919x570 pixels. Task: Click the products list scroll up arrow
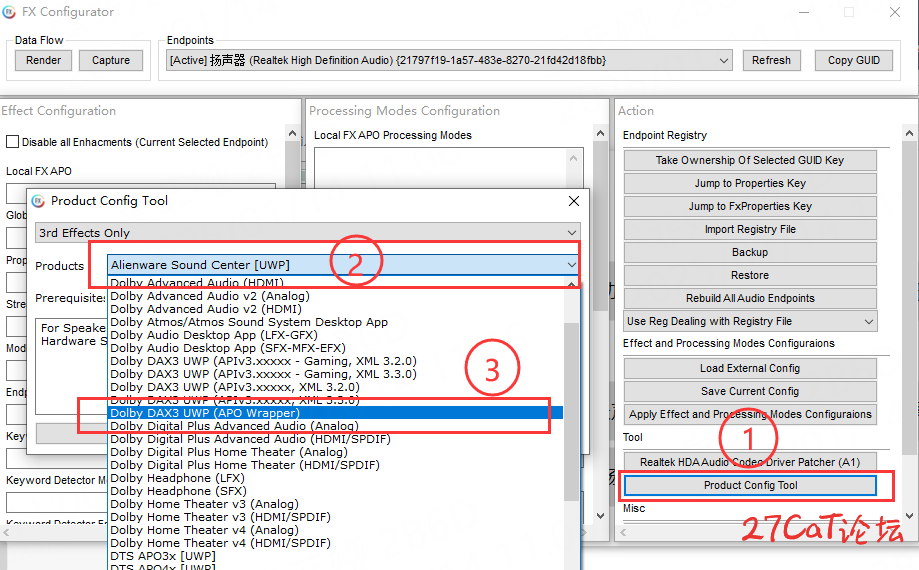coord(571,284)
